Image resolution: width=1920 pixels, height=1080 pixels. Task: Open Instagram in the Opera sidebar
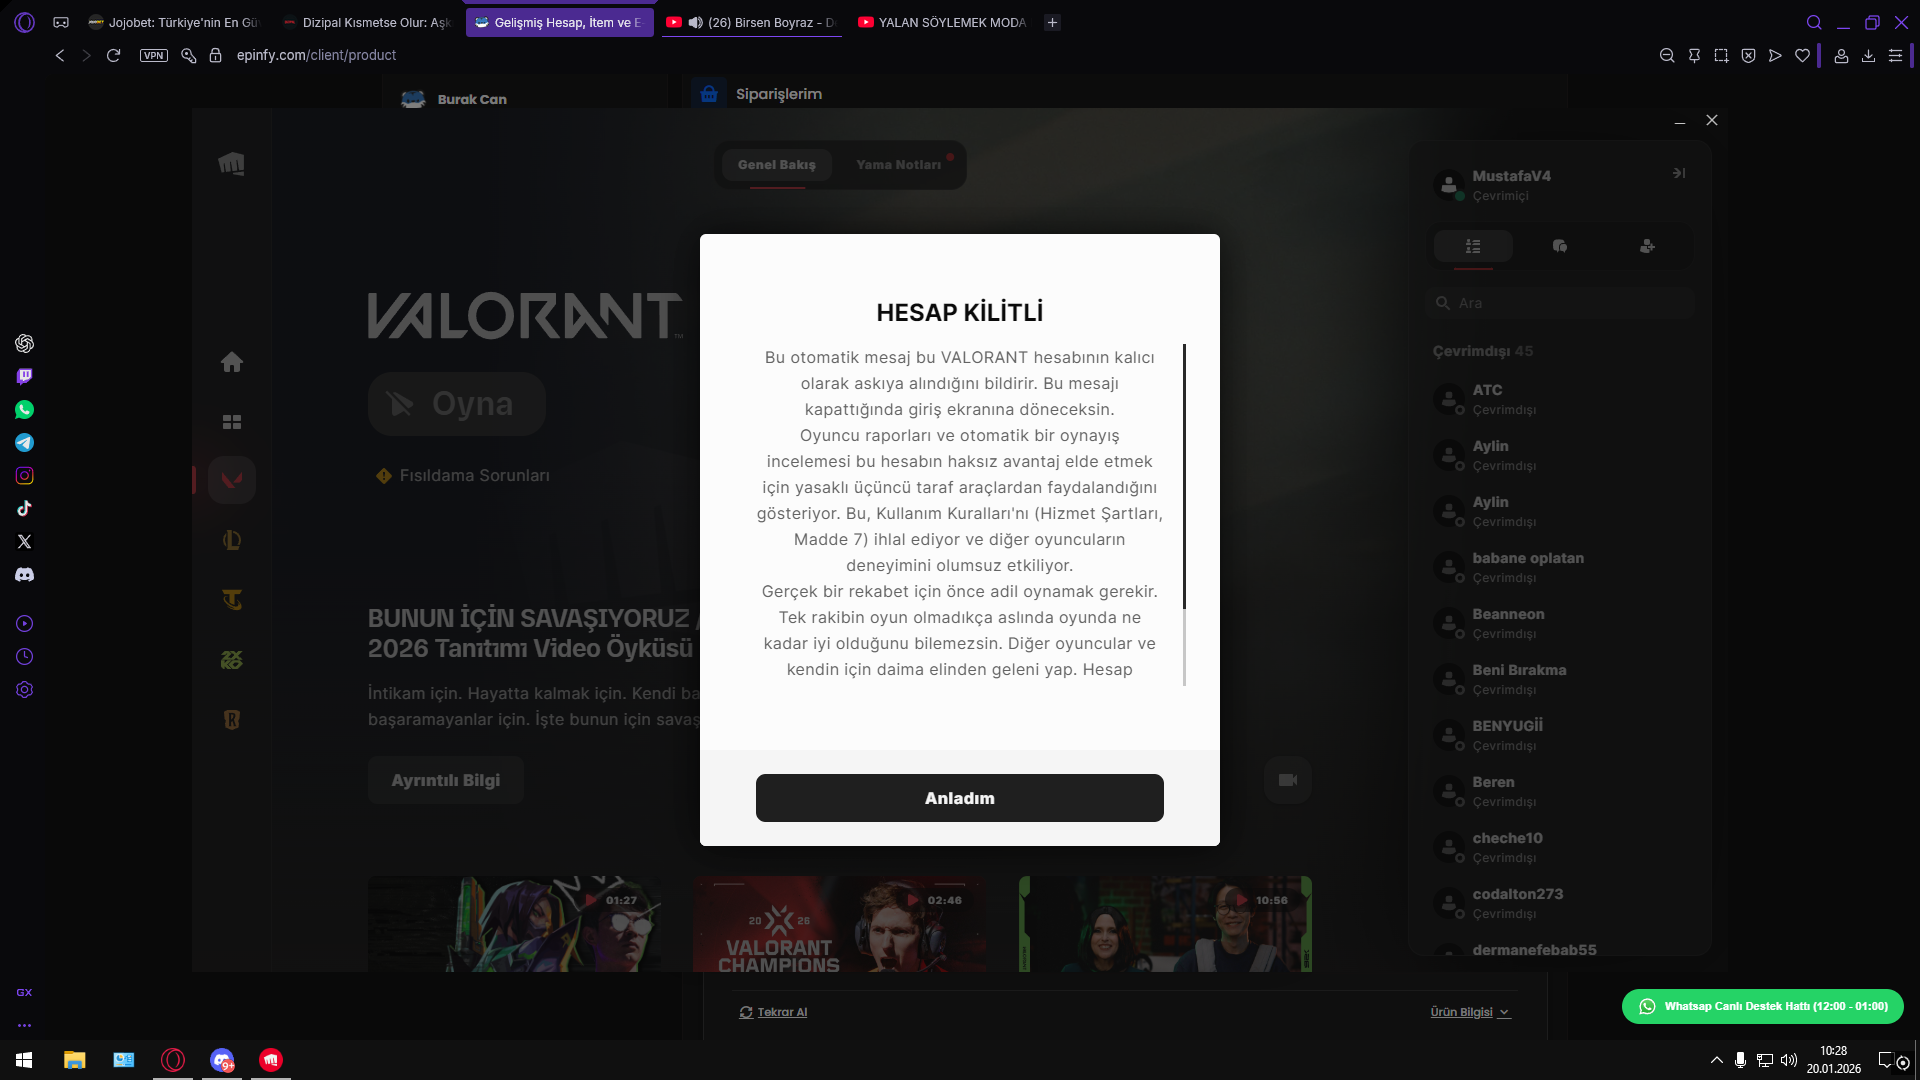tap(25, 476)
